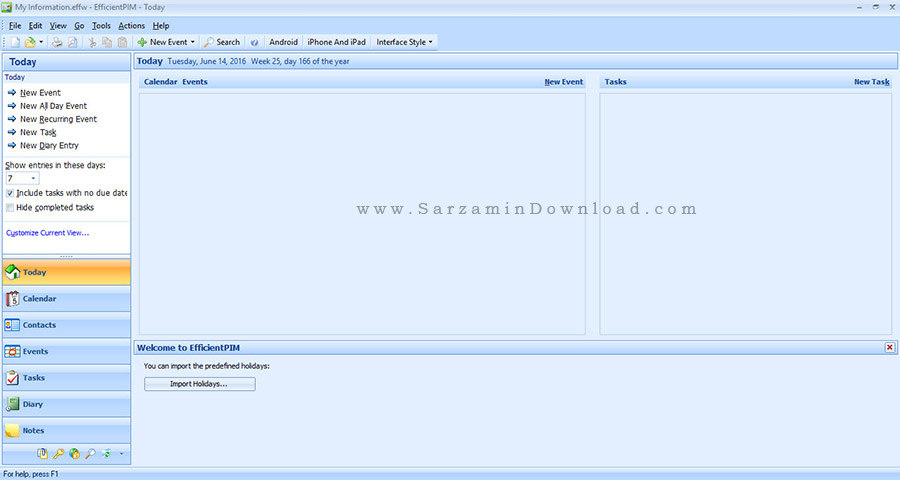Click the Paste clipboard icon
The width and height of the screenshot is (900, 480).
(x=122, y=42)
